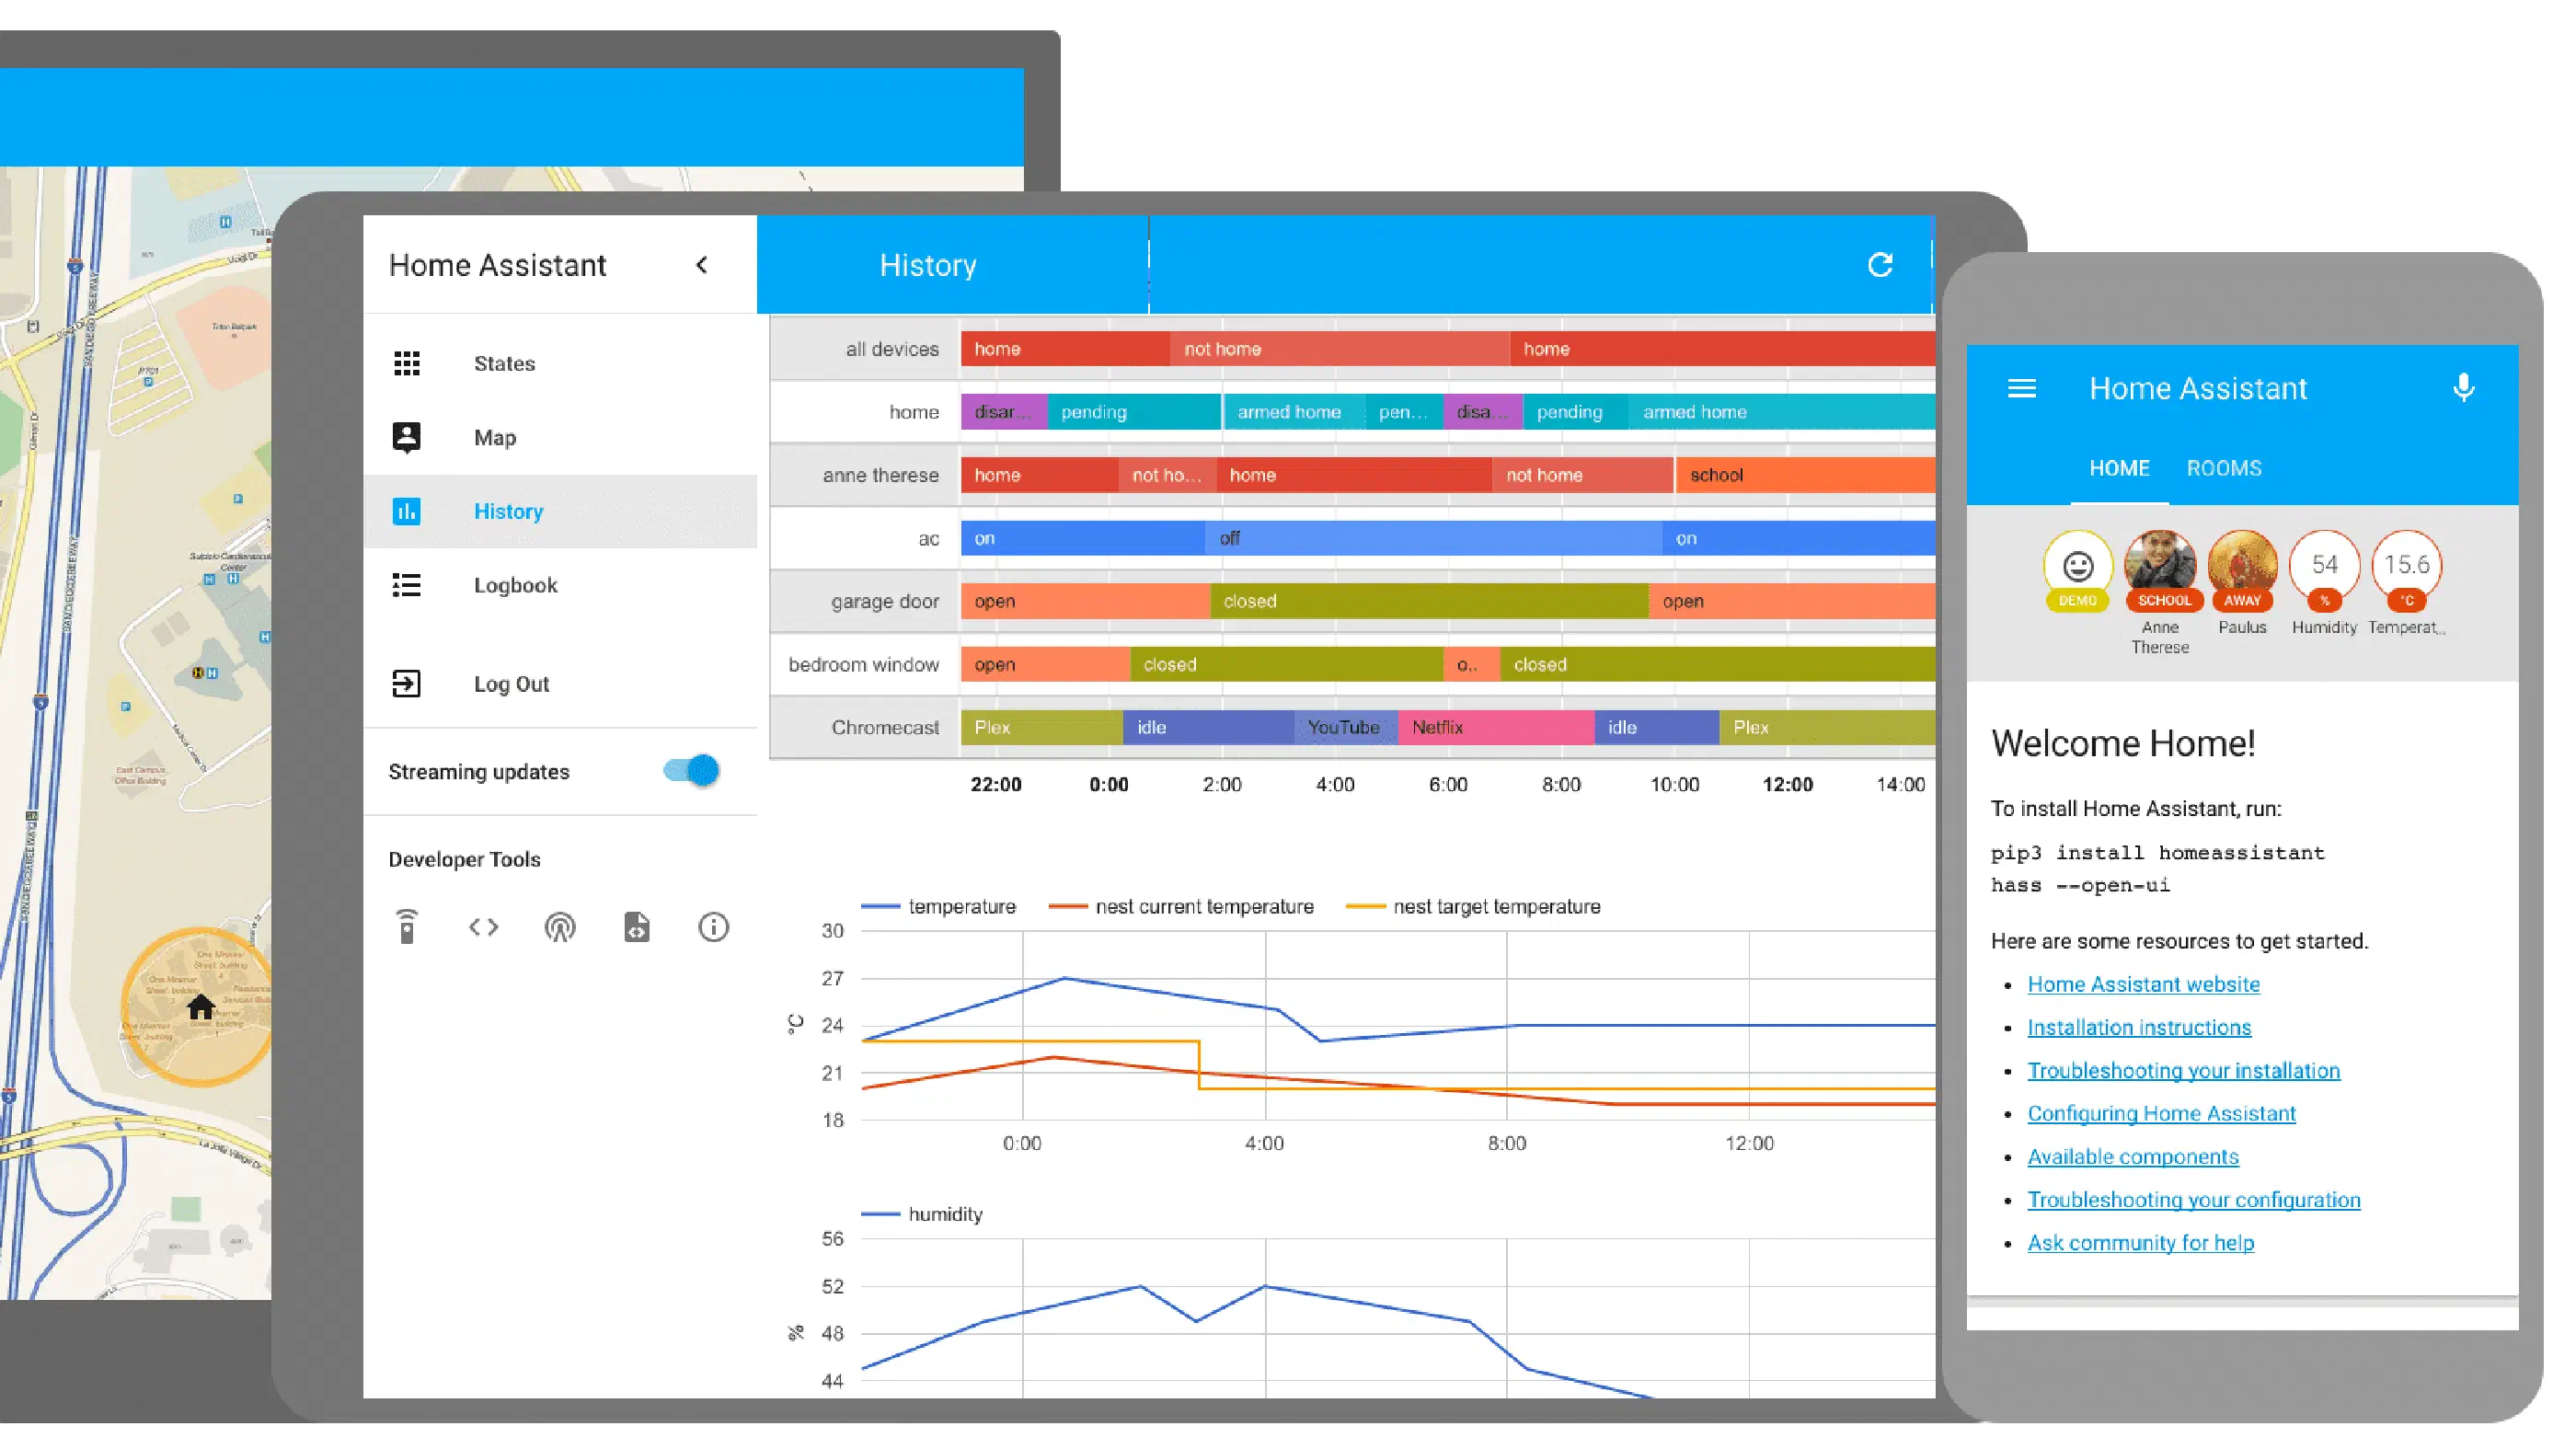Toggle the Streaming updates switch
This screenshot has height=1449, width=2576.
tap(691, 771)
